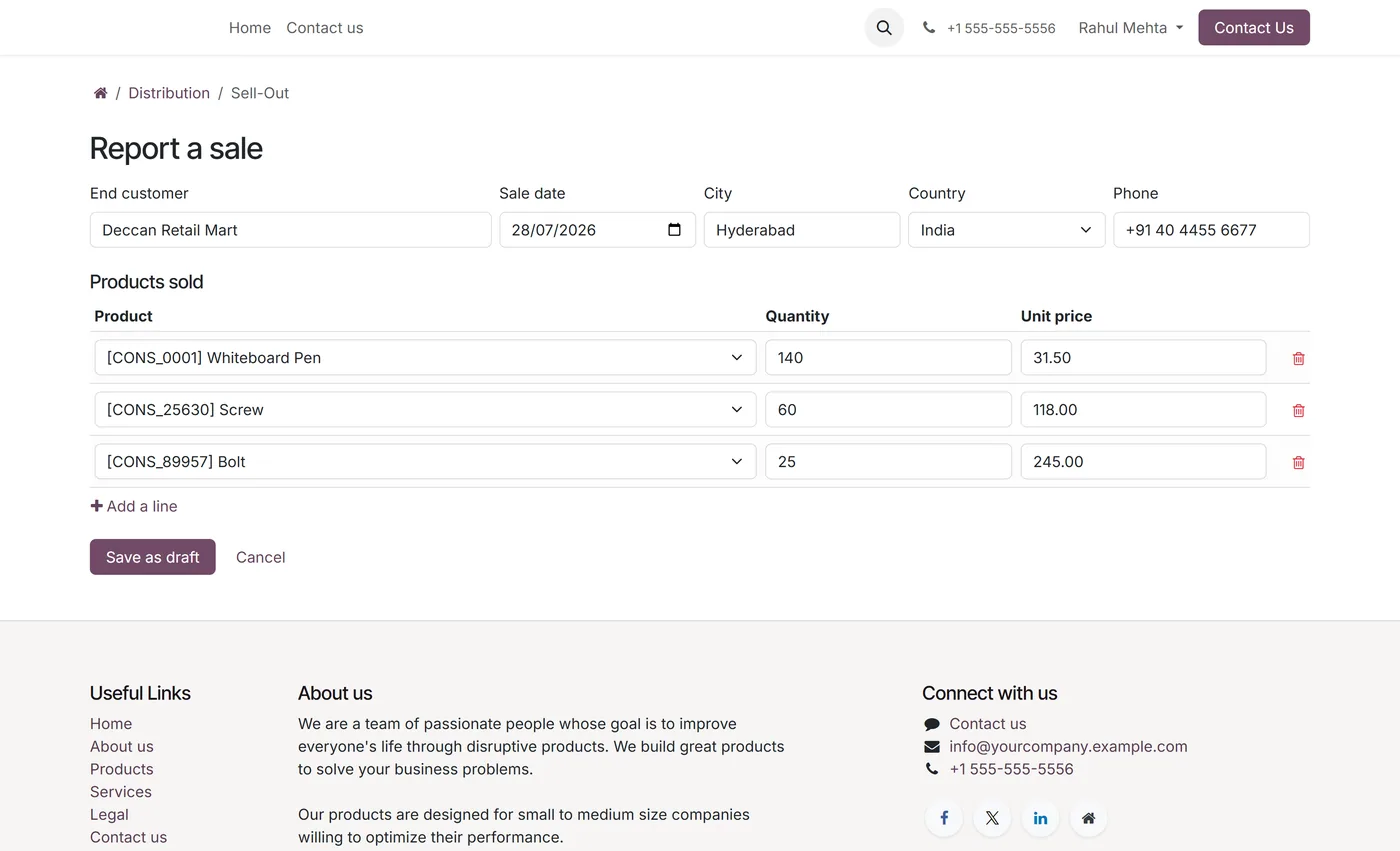
Task: Open the Distribution breadcrumb link
Action: pos(169,93)
